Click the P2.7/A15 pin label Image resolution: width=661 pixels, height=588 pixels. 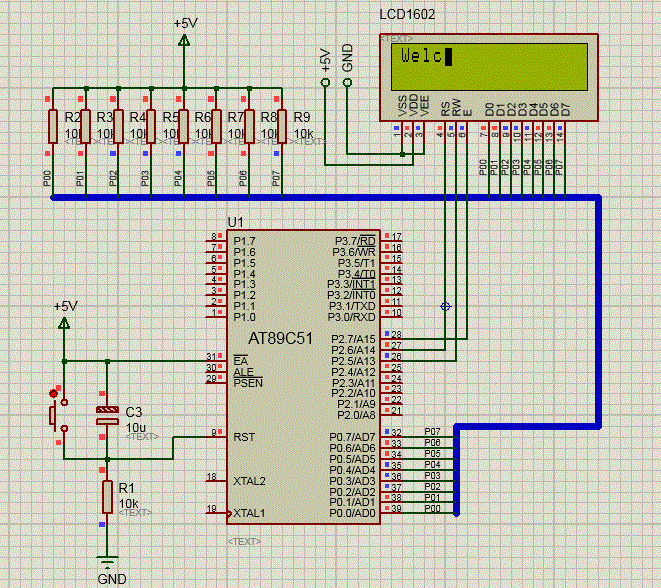pyautogui.click(x=353, y=339)
